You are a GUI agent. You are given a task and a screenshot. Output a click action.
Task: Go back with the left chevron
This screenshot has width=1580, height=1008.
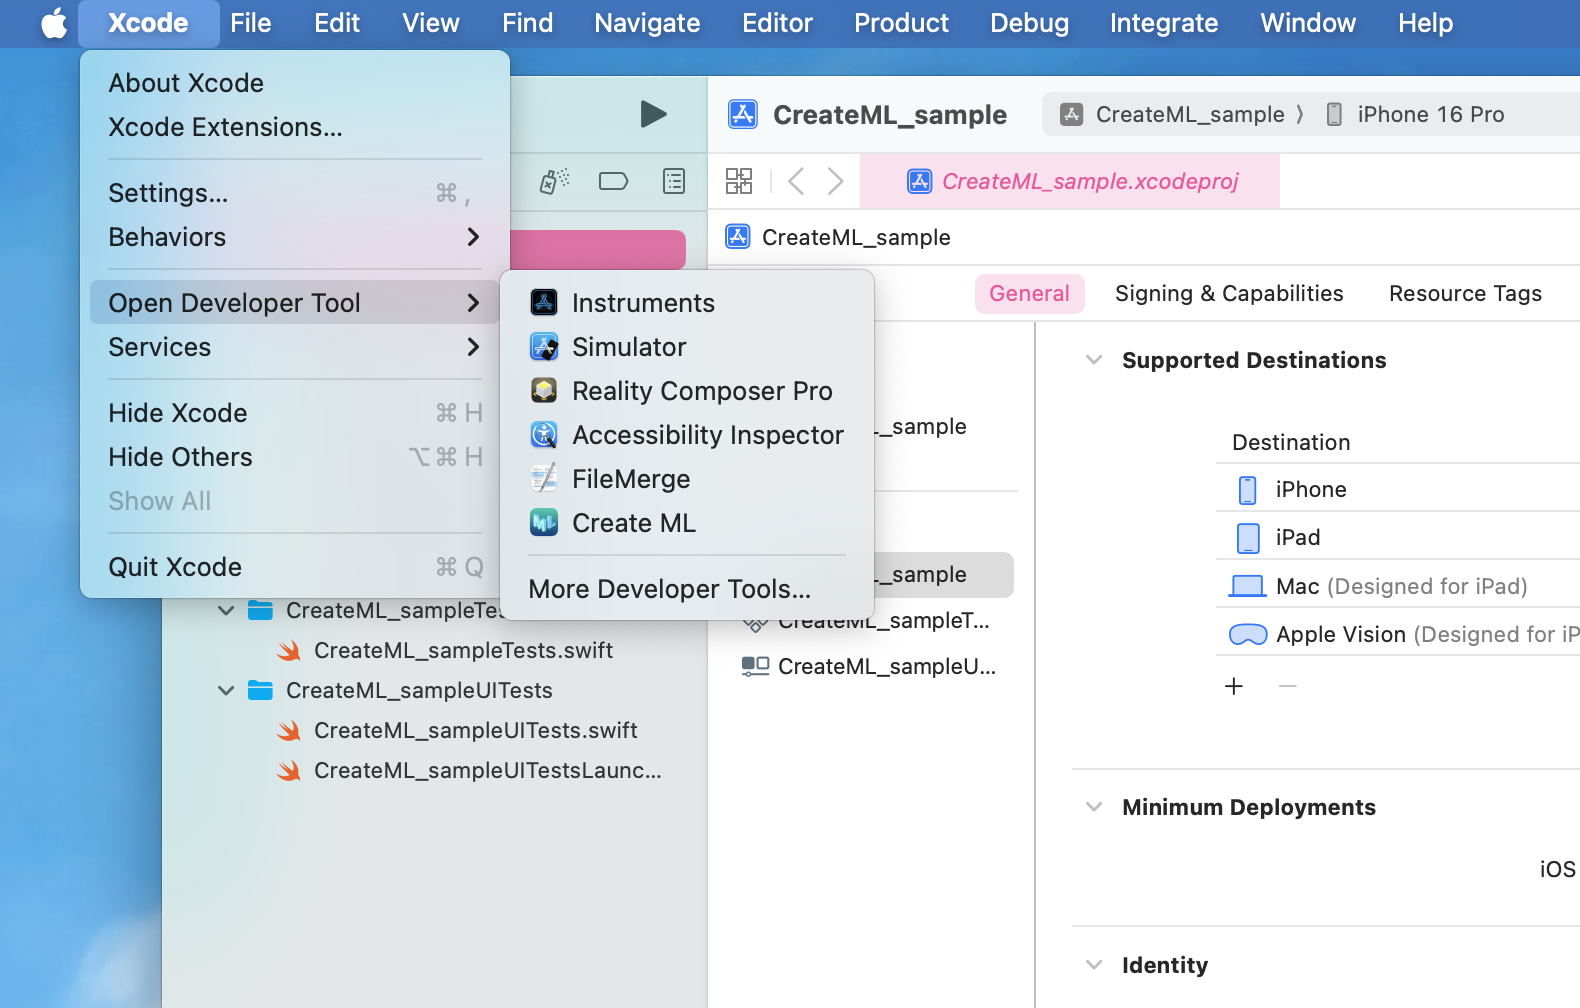click(x=796, y=181)
